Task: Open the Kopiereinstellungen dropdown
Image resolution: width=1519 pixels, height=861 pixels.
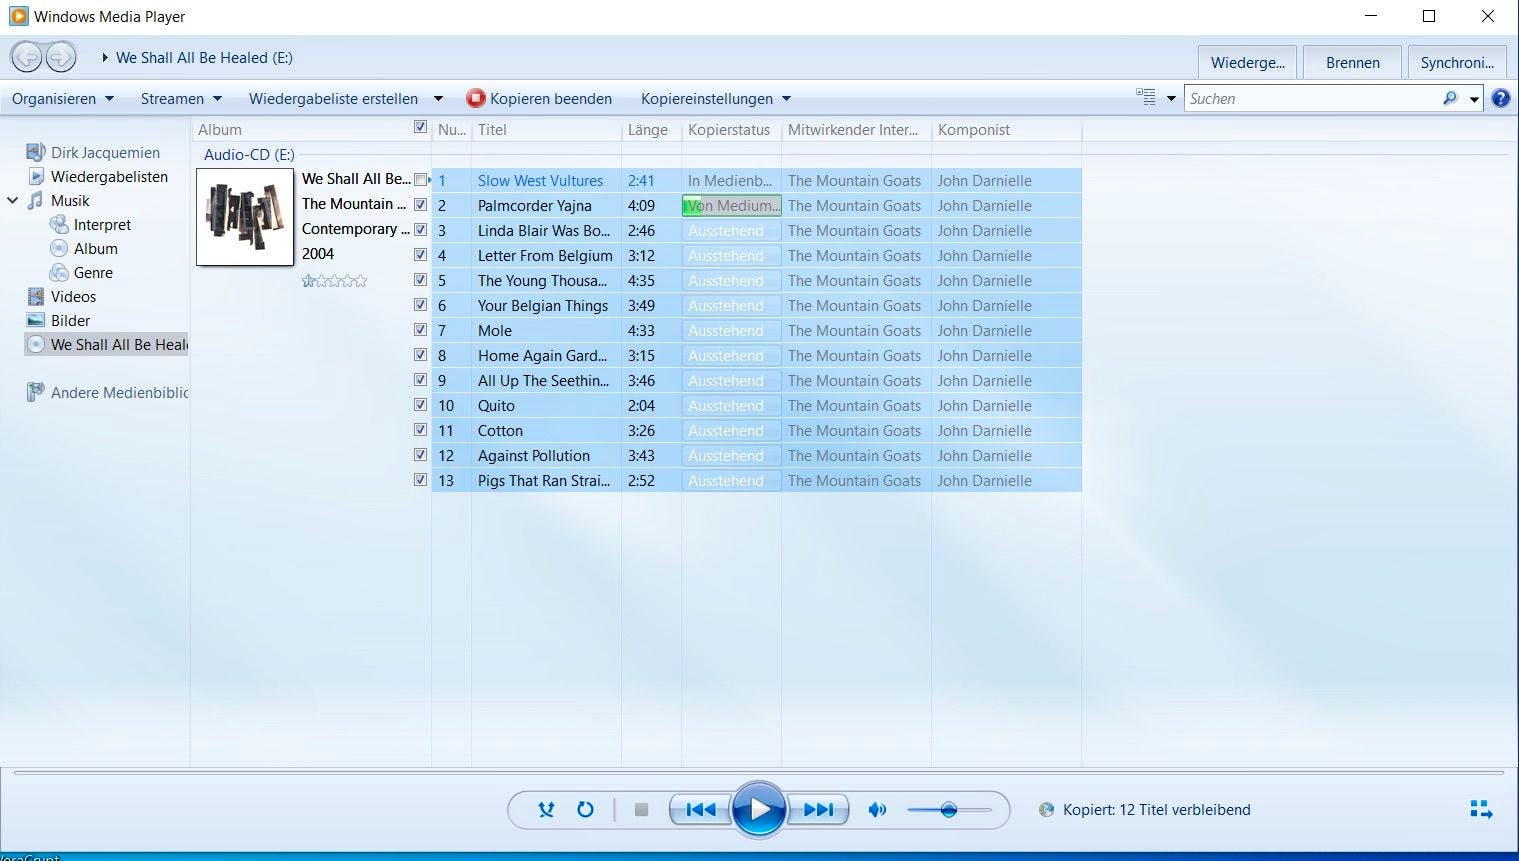Action: 716,98
